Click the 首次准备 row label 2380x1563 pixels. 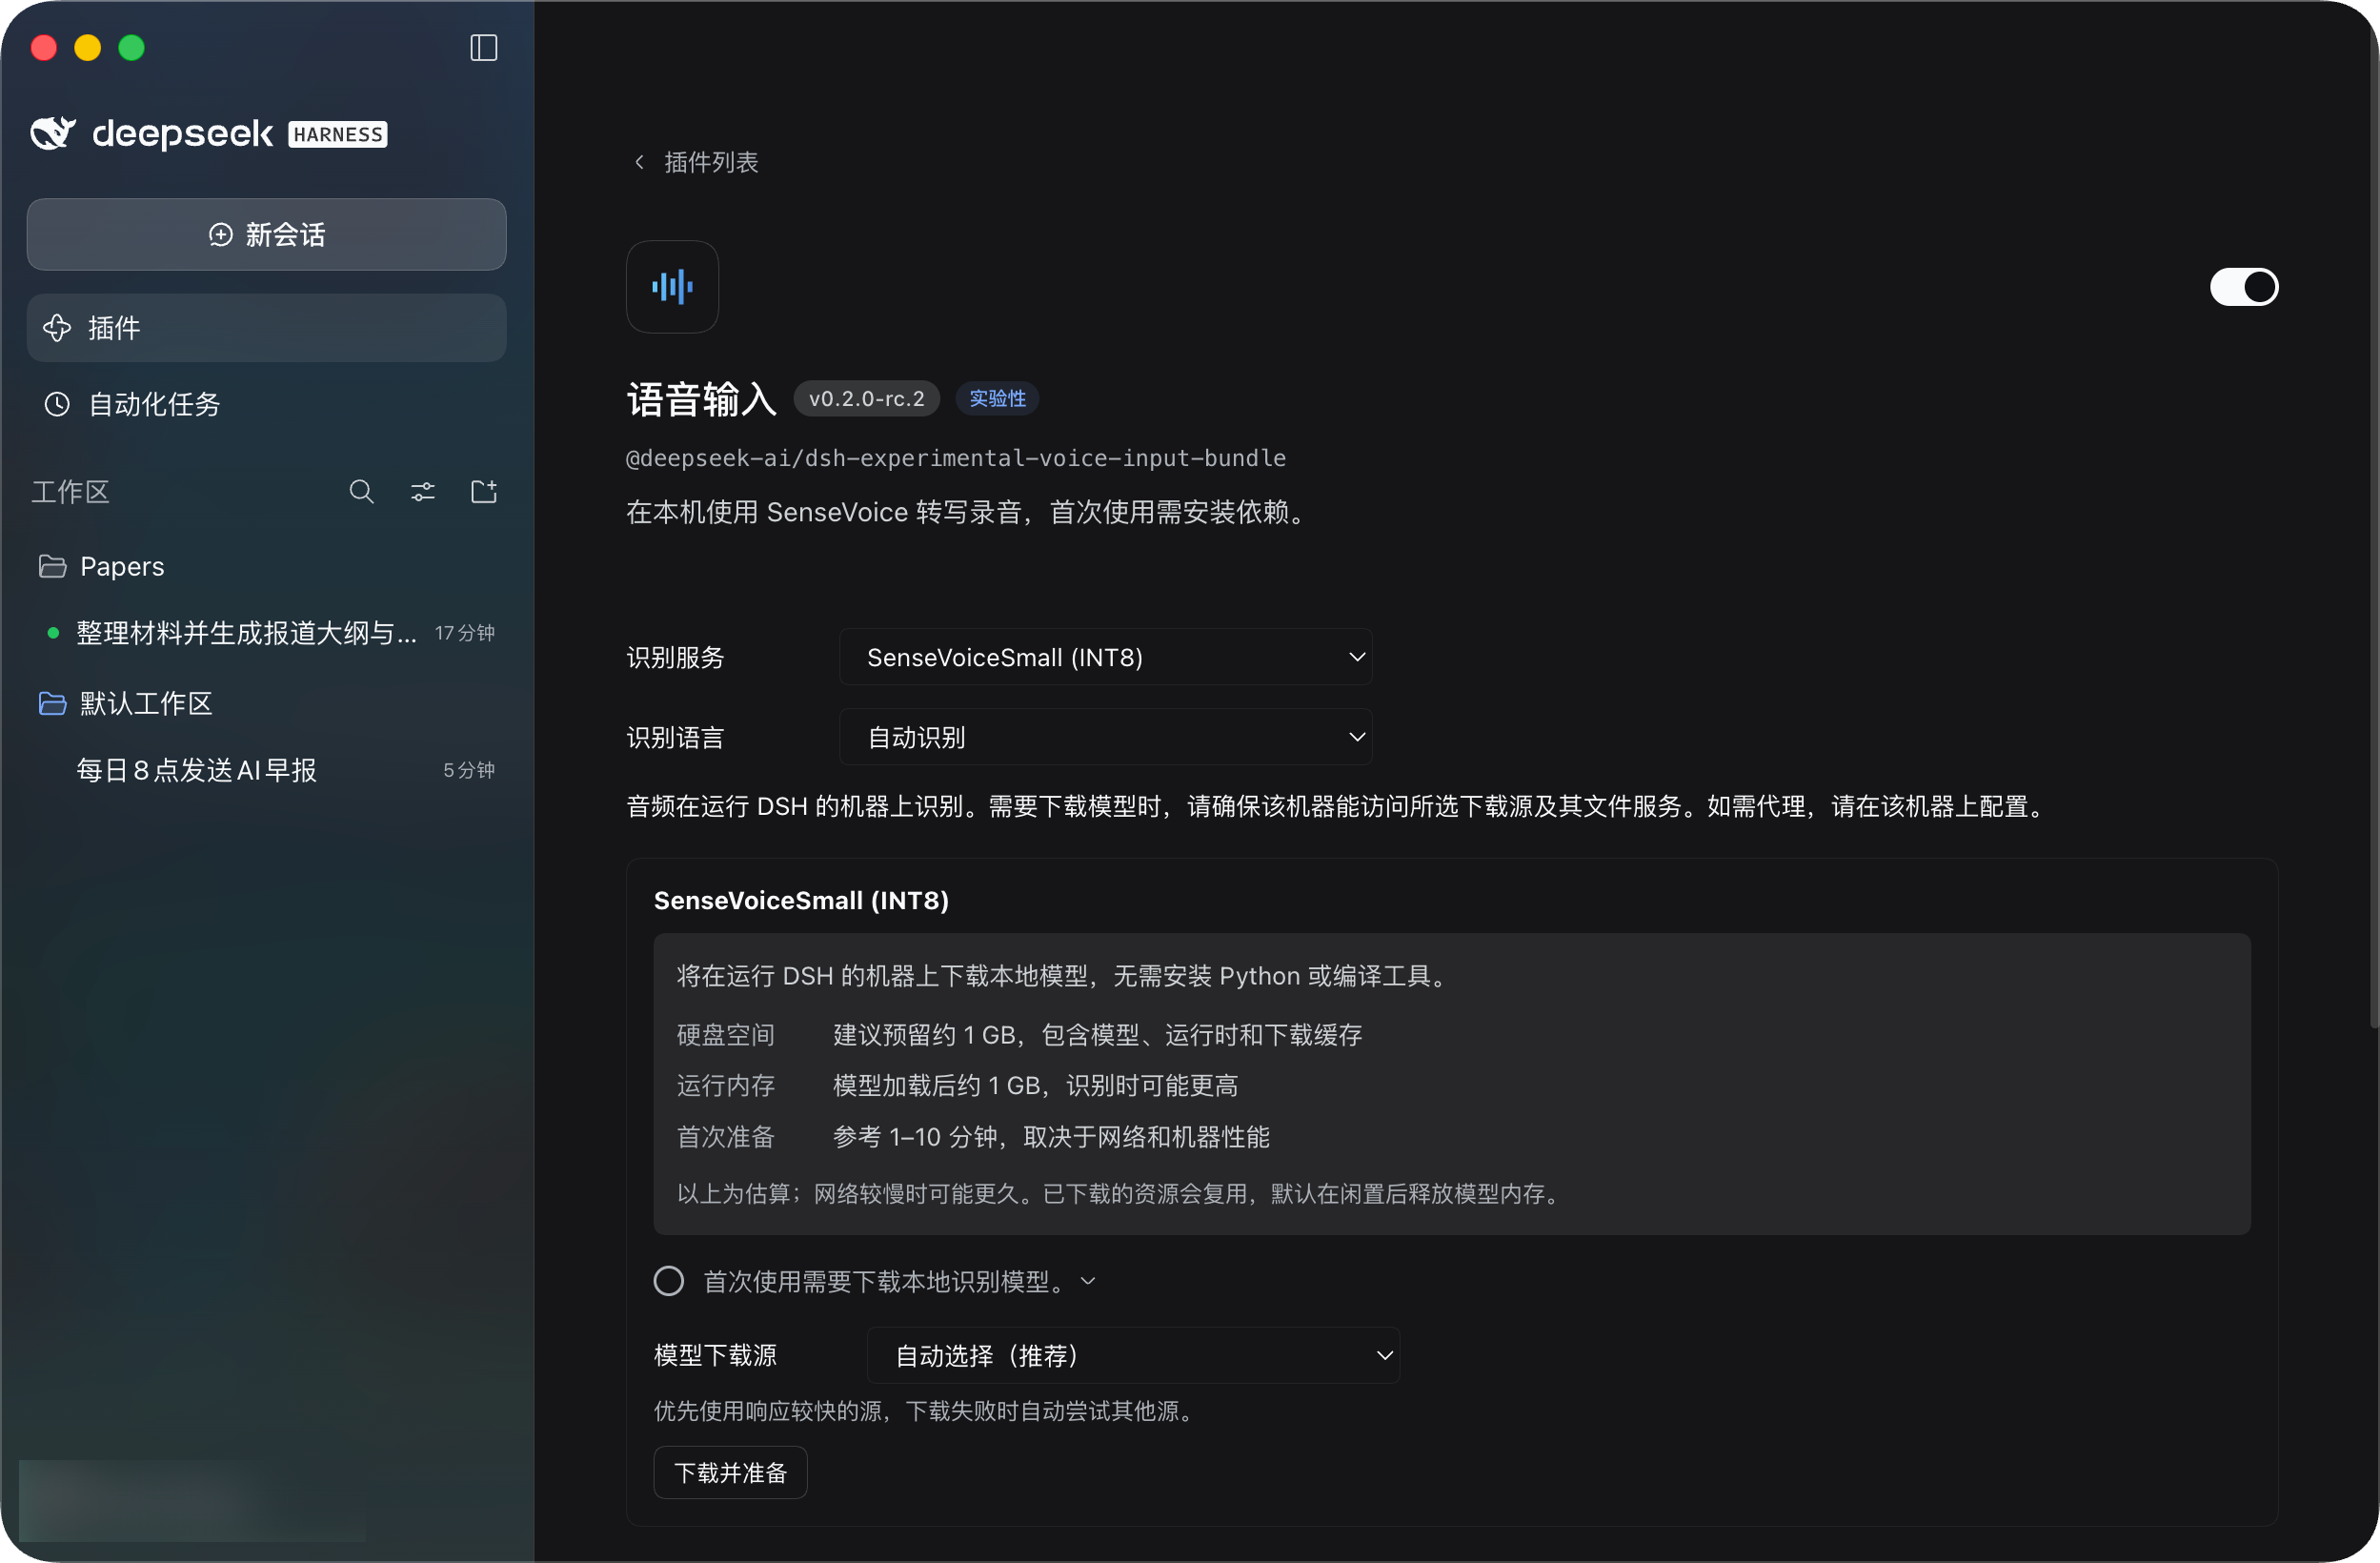click(726, 1137)
